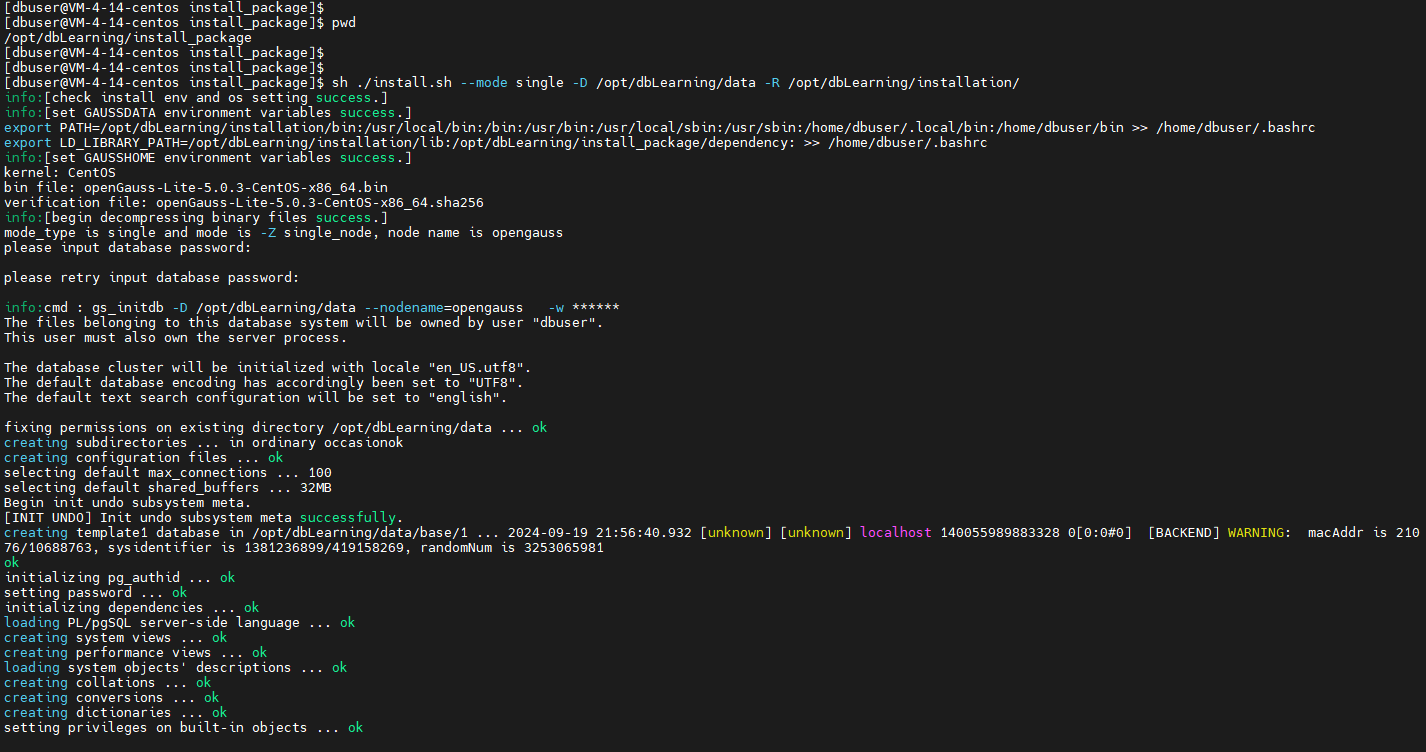This screenshot has height=752, width=1426.
Task: Click 'begin decompressing binary files success' line
Action: pos(196,217)
